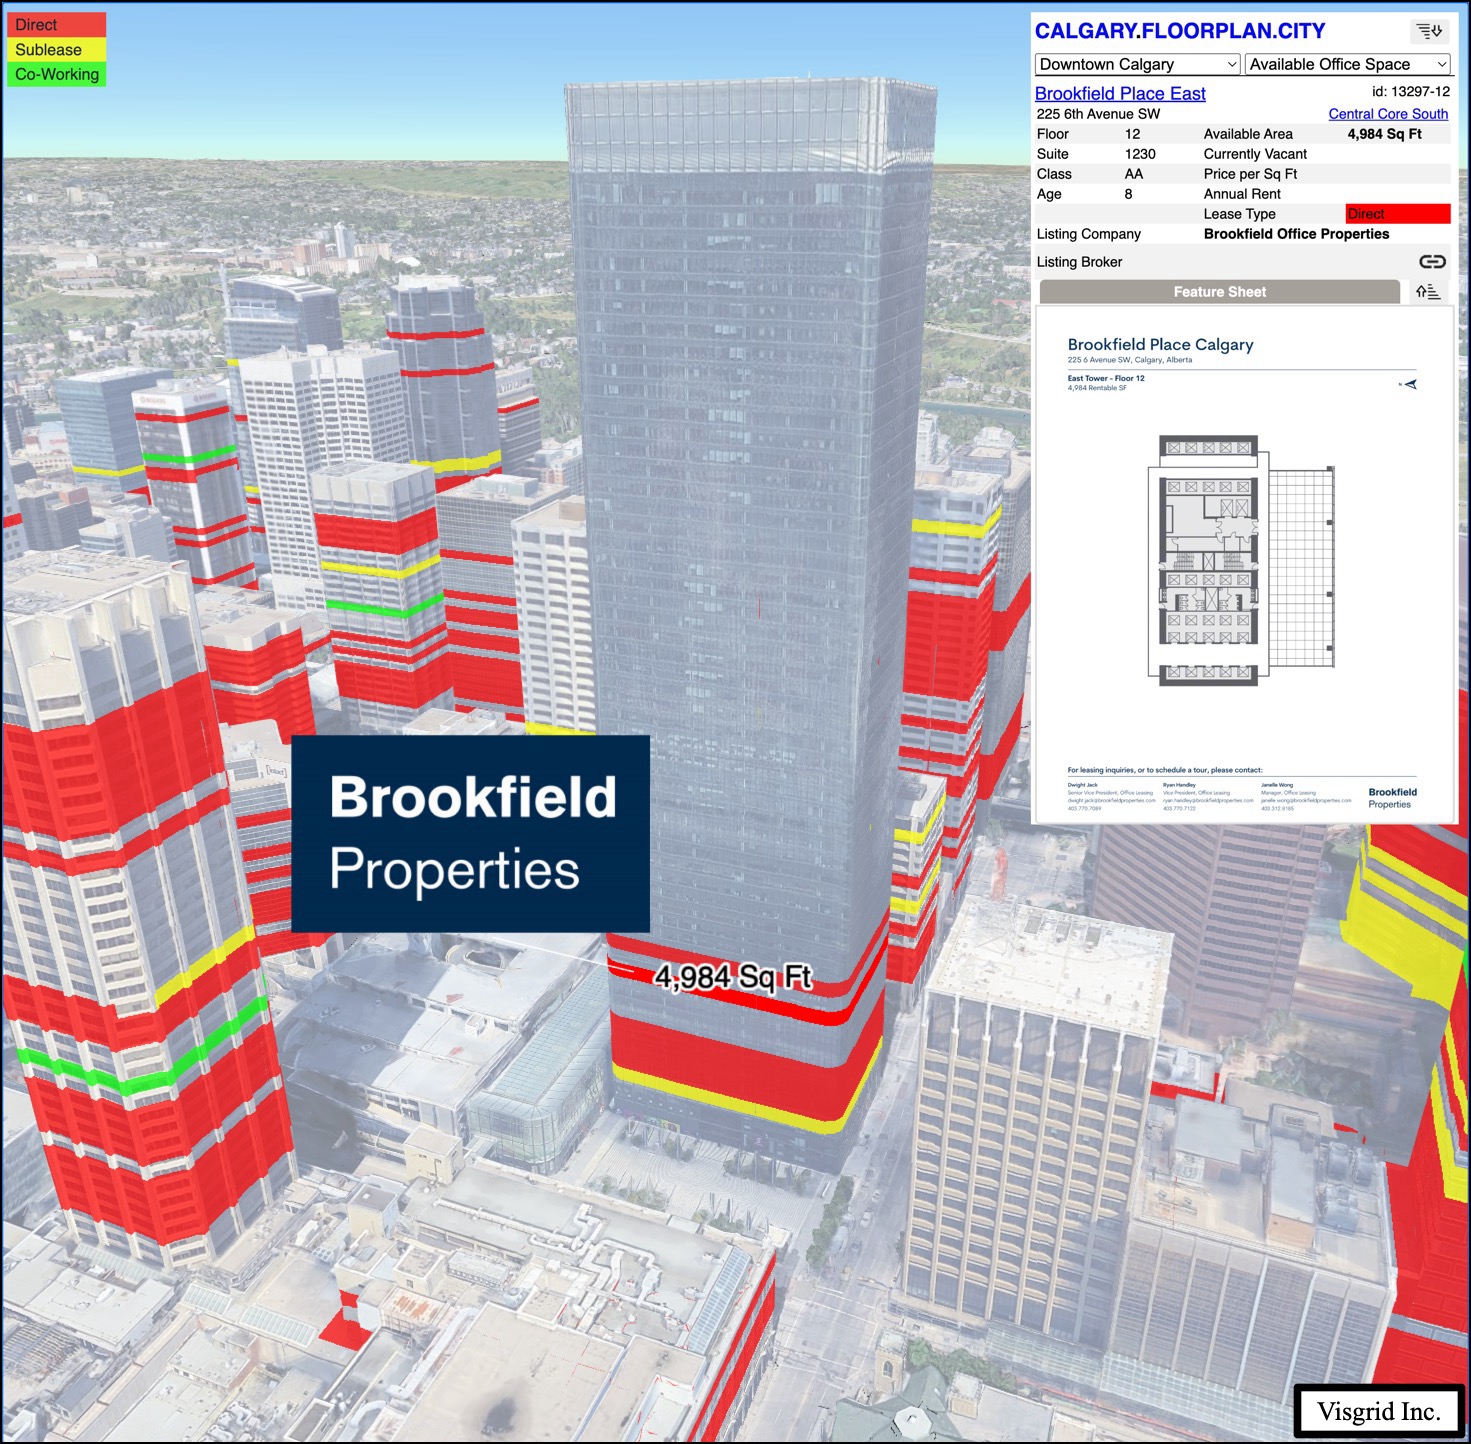The image size is (1471, 1444).
Task: Toggle the Sublease legend filter
Action: pos(56,50)
